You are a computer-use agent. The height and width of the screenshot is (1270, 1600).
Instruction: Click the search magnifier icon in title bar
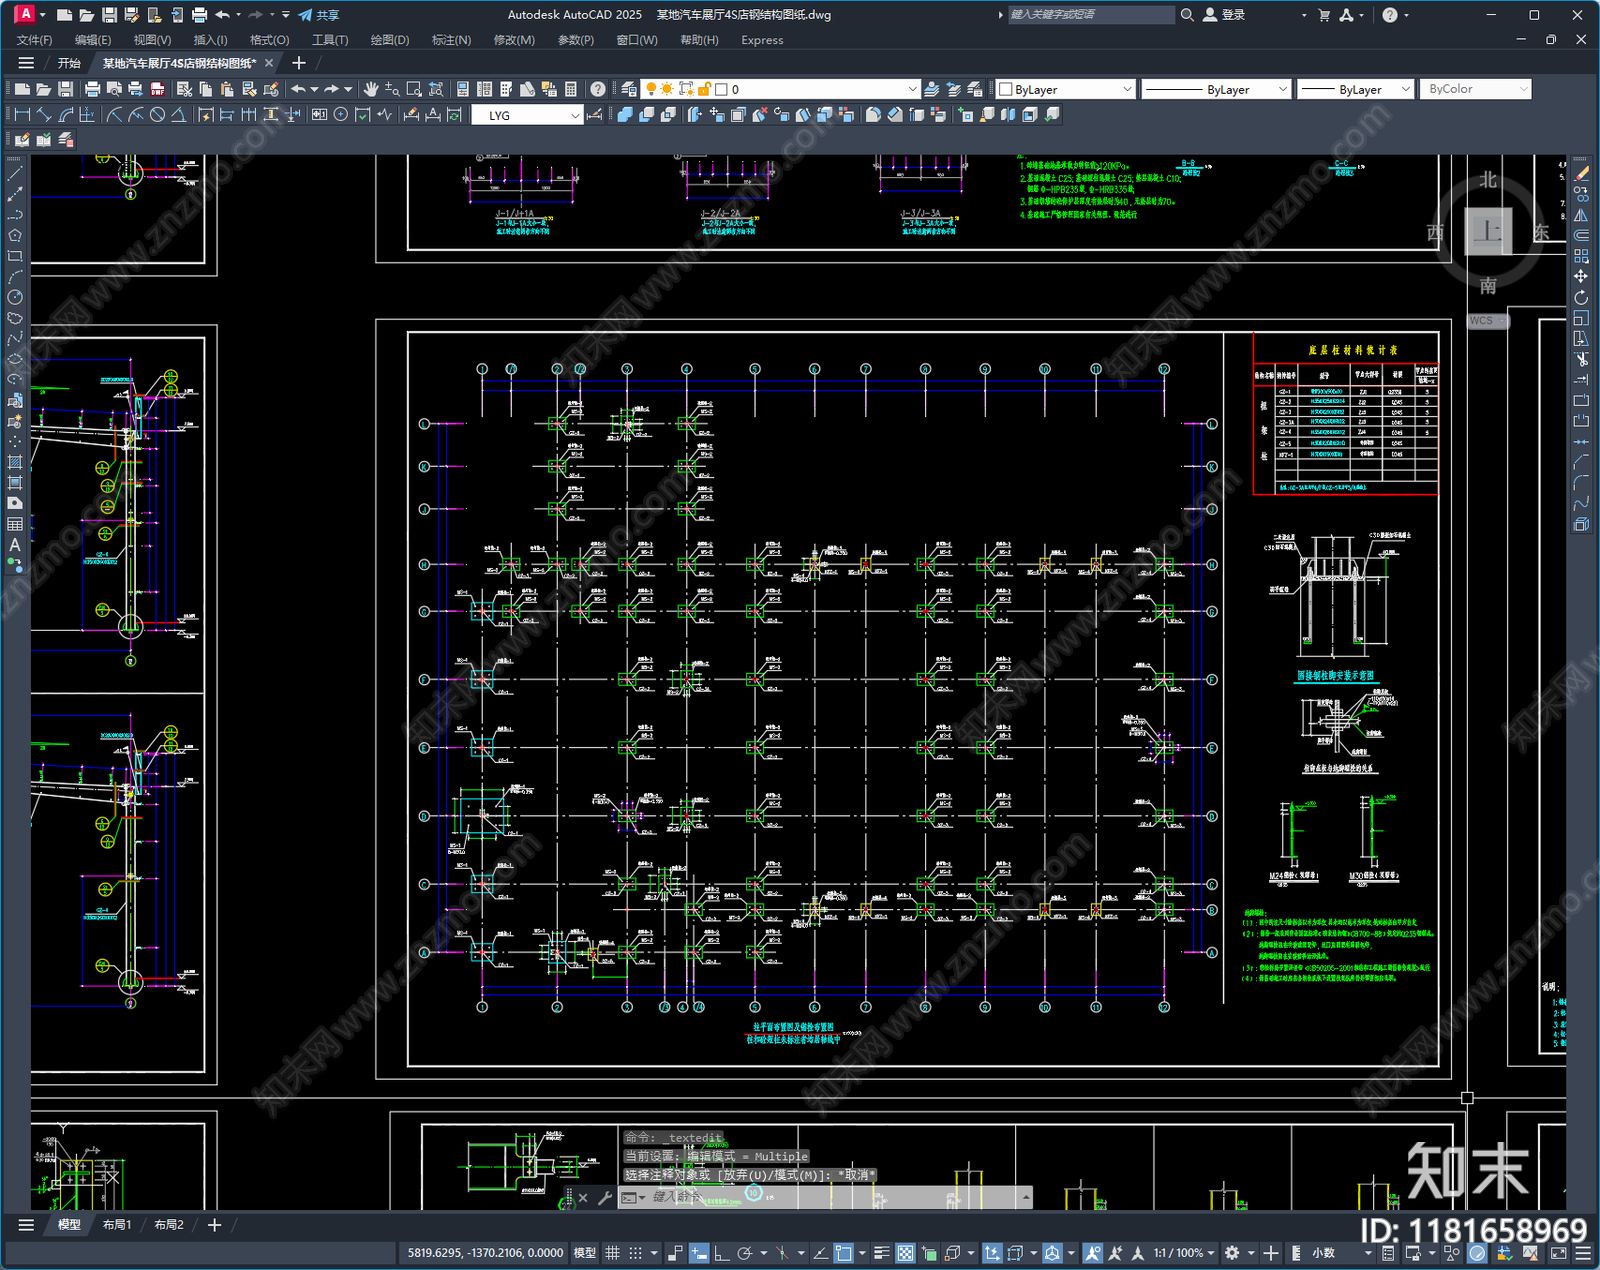[x=1187, y=15]
